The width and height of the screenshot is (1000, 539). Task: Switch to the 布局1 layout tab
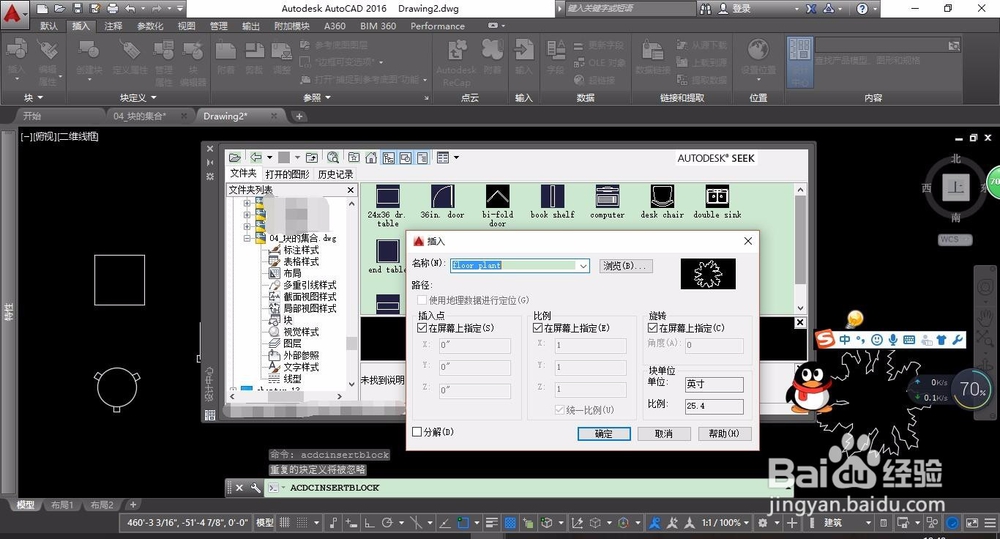pyautogui.click(x=62, y=505)
